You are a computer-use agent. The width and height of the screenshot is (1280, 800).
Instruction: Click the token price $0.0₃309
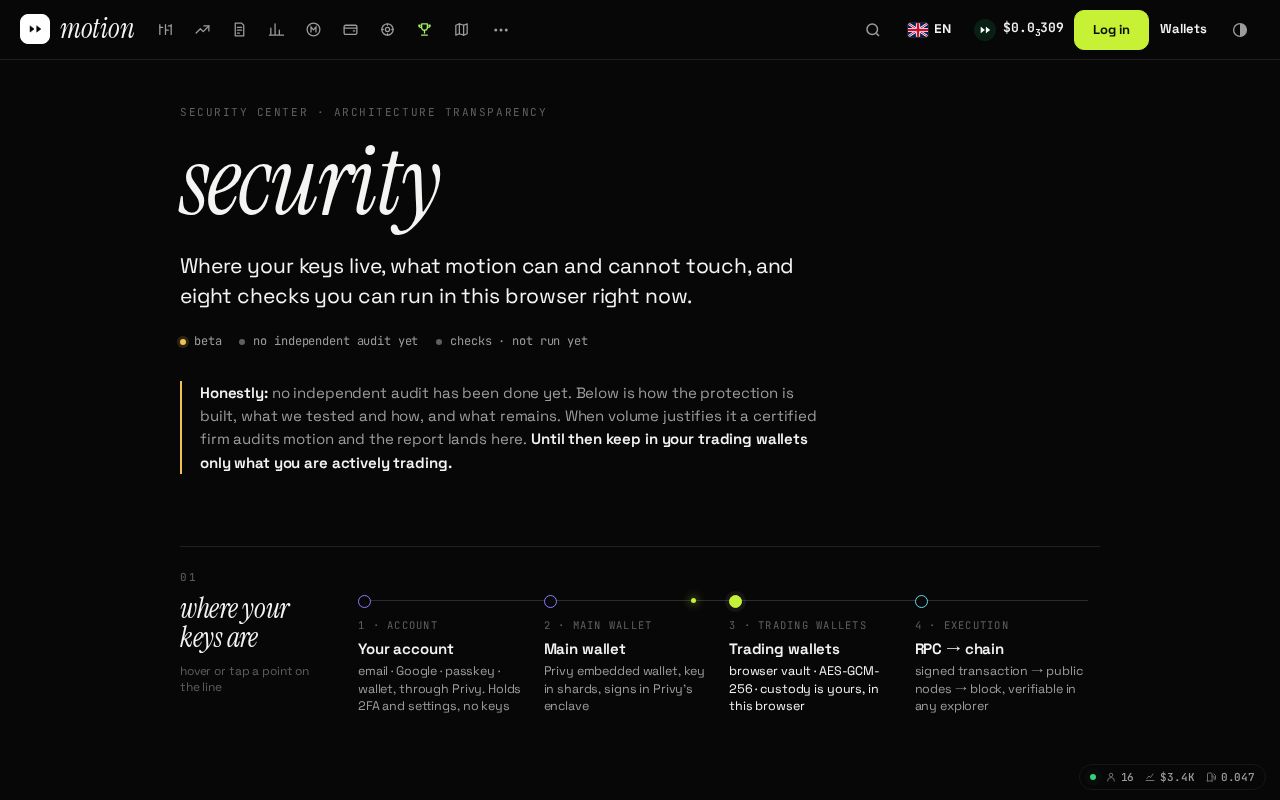click(1019, 29)
